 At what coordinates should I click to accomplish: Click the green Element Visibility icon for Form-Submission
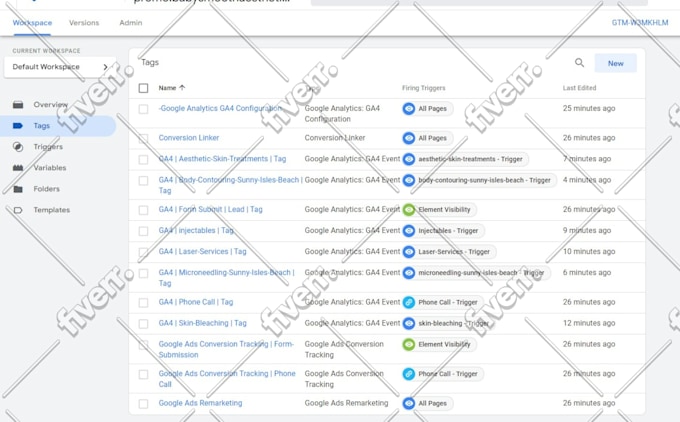point(409,344)
